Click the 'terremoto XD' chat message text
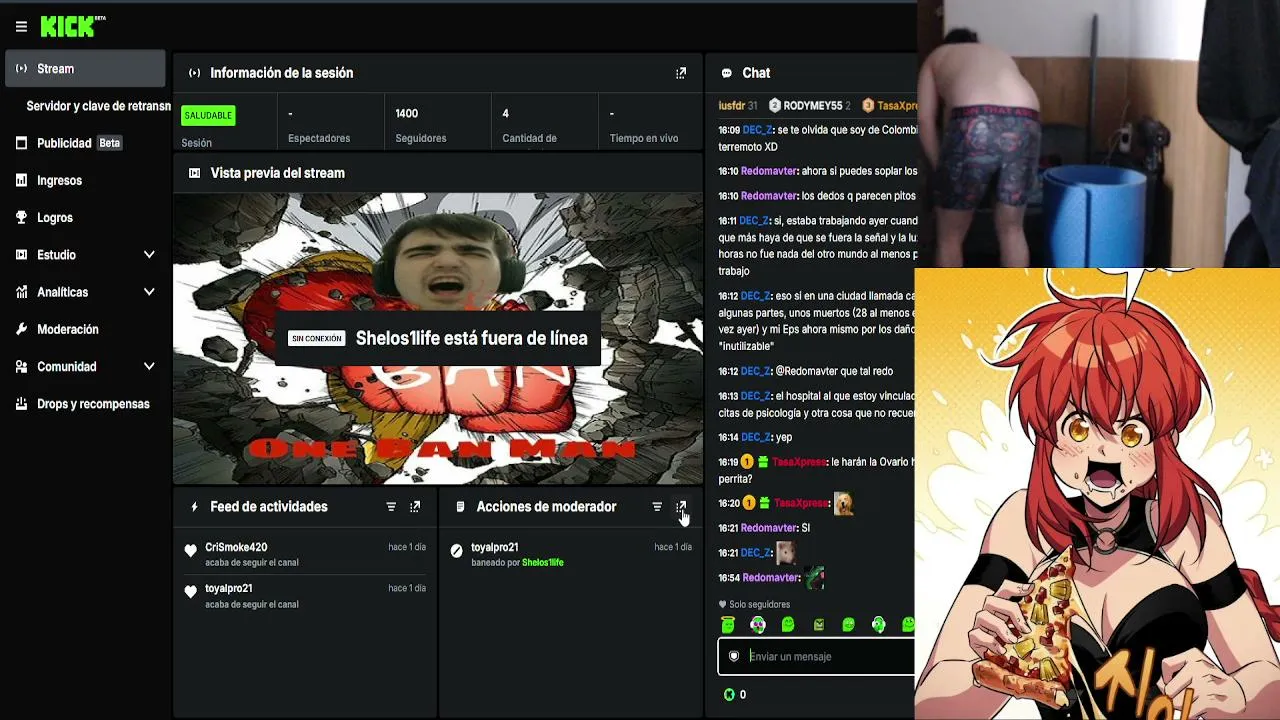The height and width of the screenshot is (720, 1280). coord(748,147)
